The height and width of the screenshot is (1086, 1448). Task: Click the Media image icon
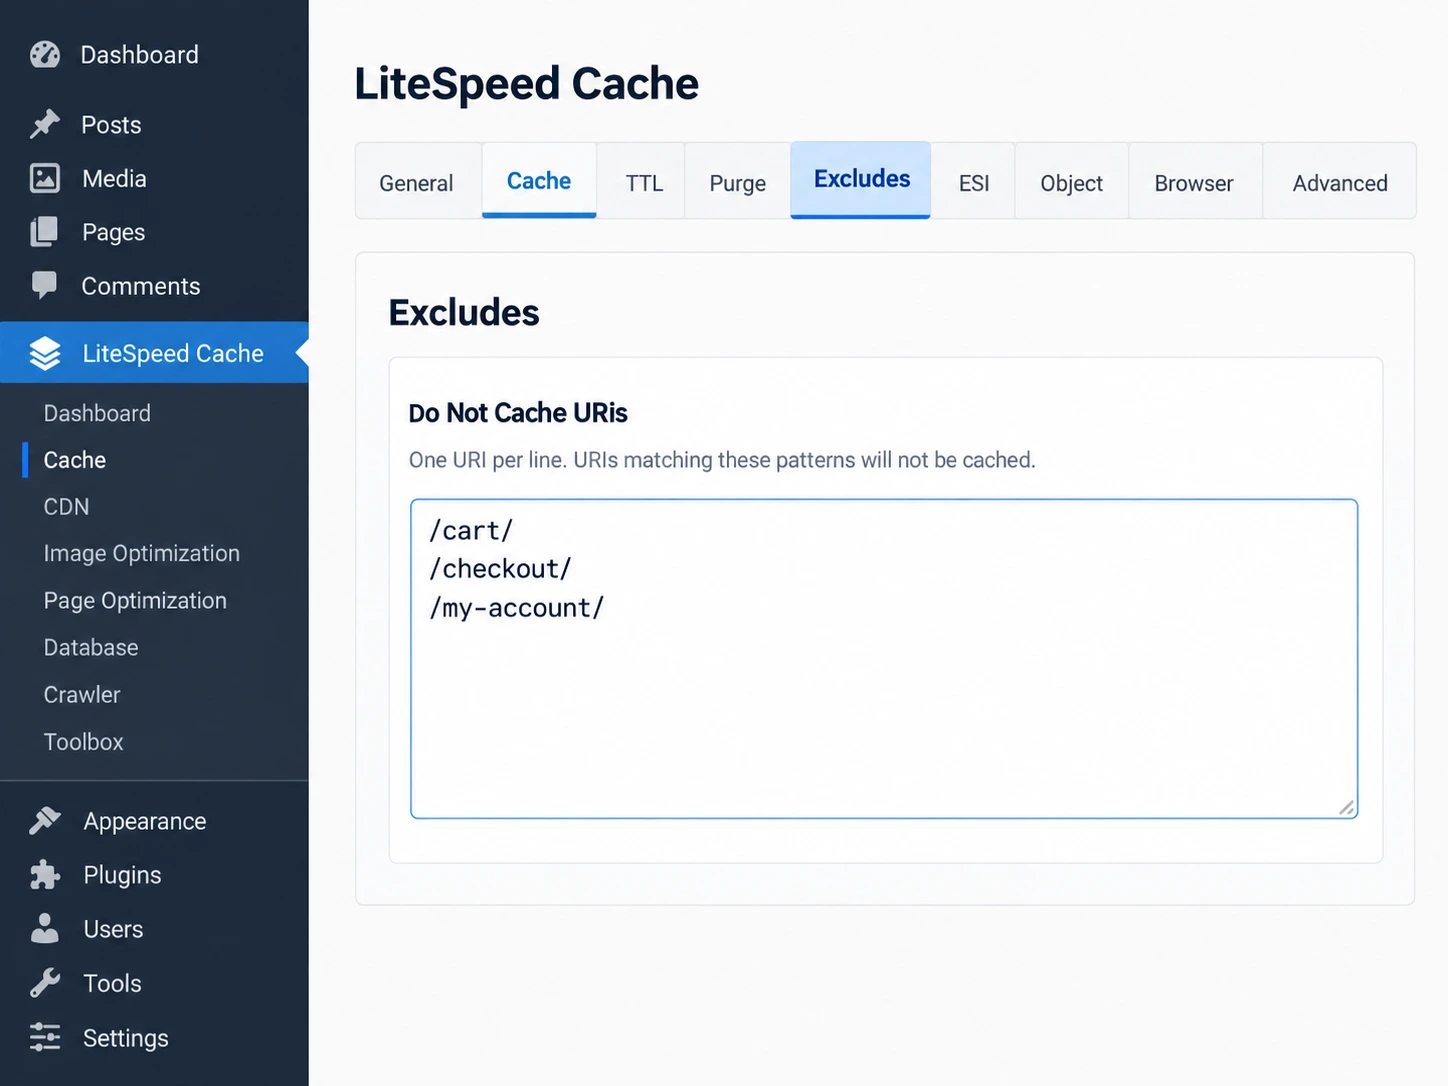45,178
